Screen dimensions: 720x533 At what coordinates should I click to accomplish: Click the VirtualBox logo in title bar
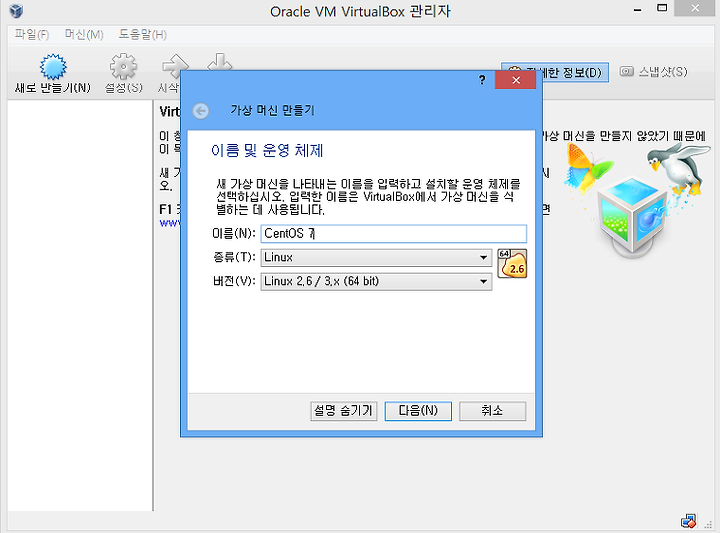(x=16, y=11)
